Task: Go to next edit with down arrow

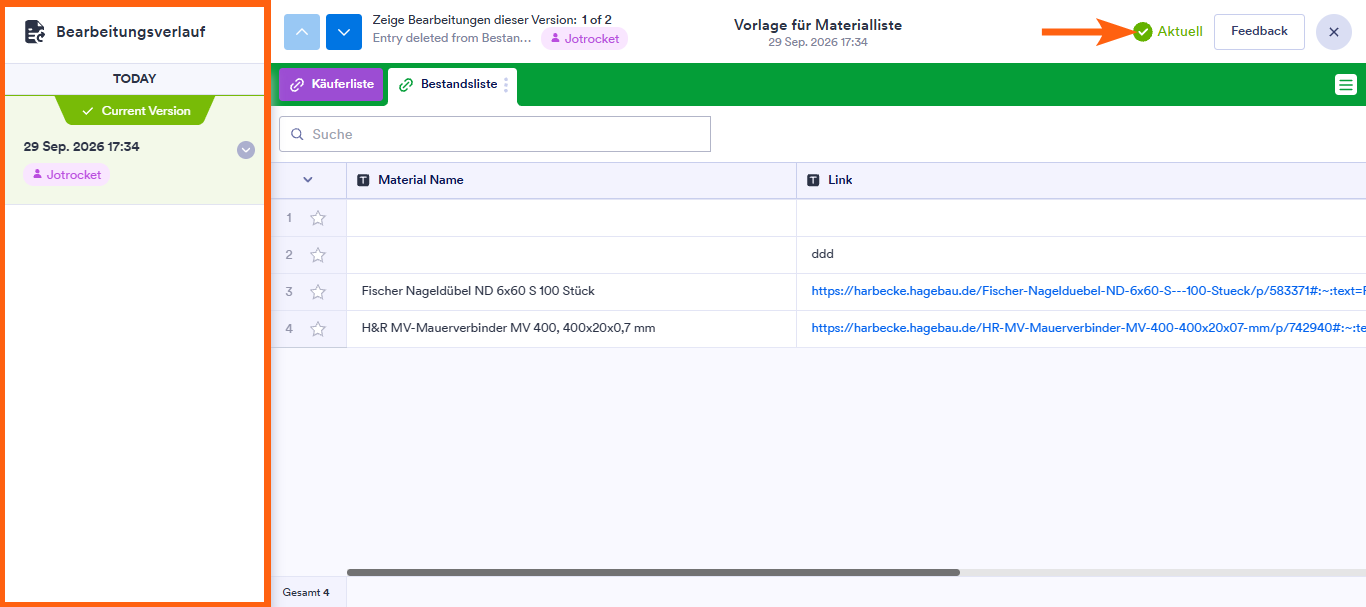Action: tap(344, 32)
